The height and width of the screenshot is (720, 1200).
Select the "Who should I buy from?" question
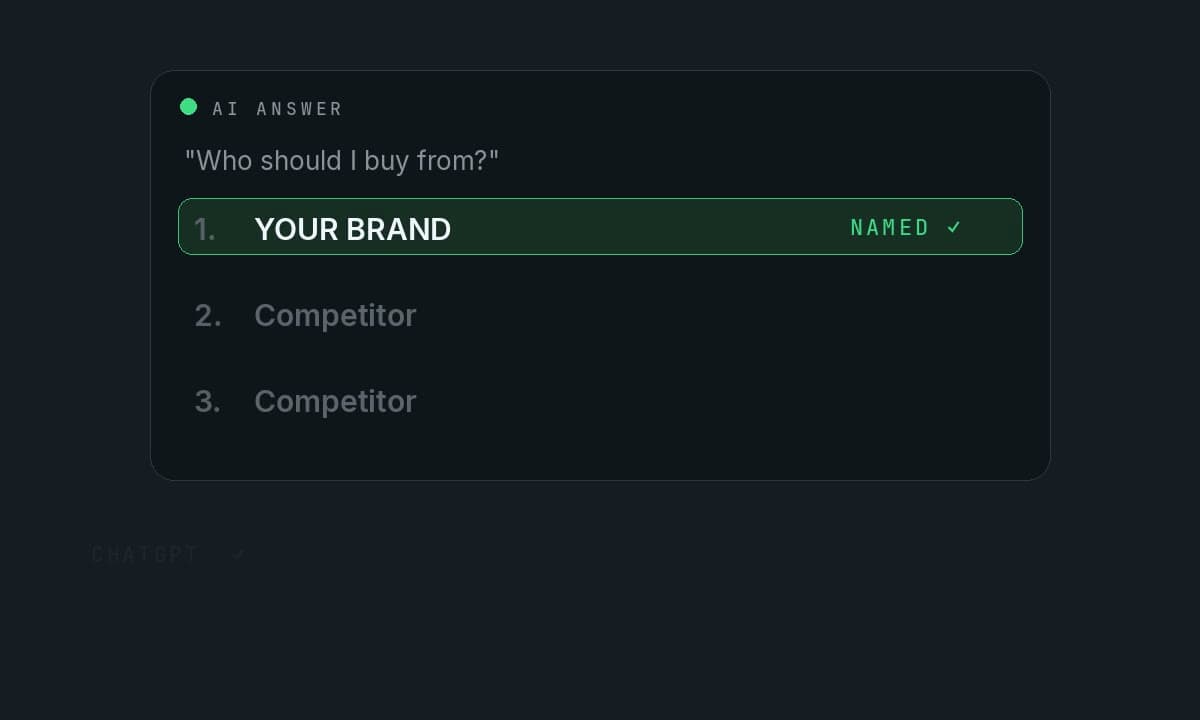click(342, 160)
